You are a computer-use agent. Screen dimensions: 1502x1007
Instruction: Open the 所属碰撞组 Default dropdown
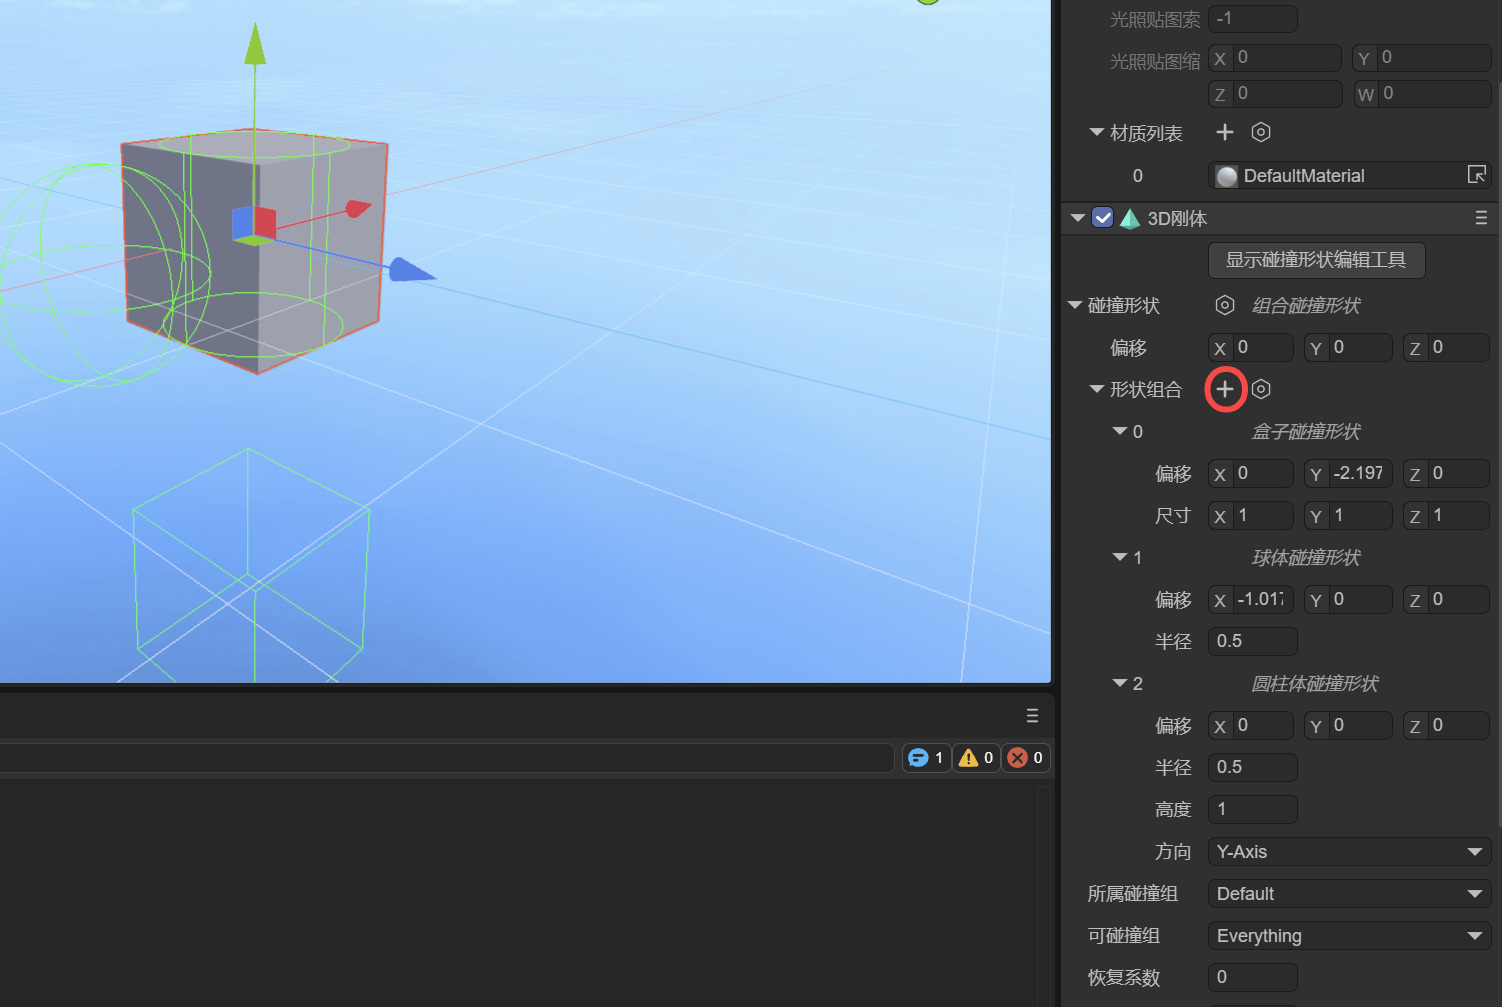tap(1348, 894)
